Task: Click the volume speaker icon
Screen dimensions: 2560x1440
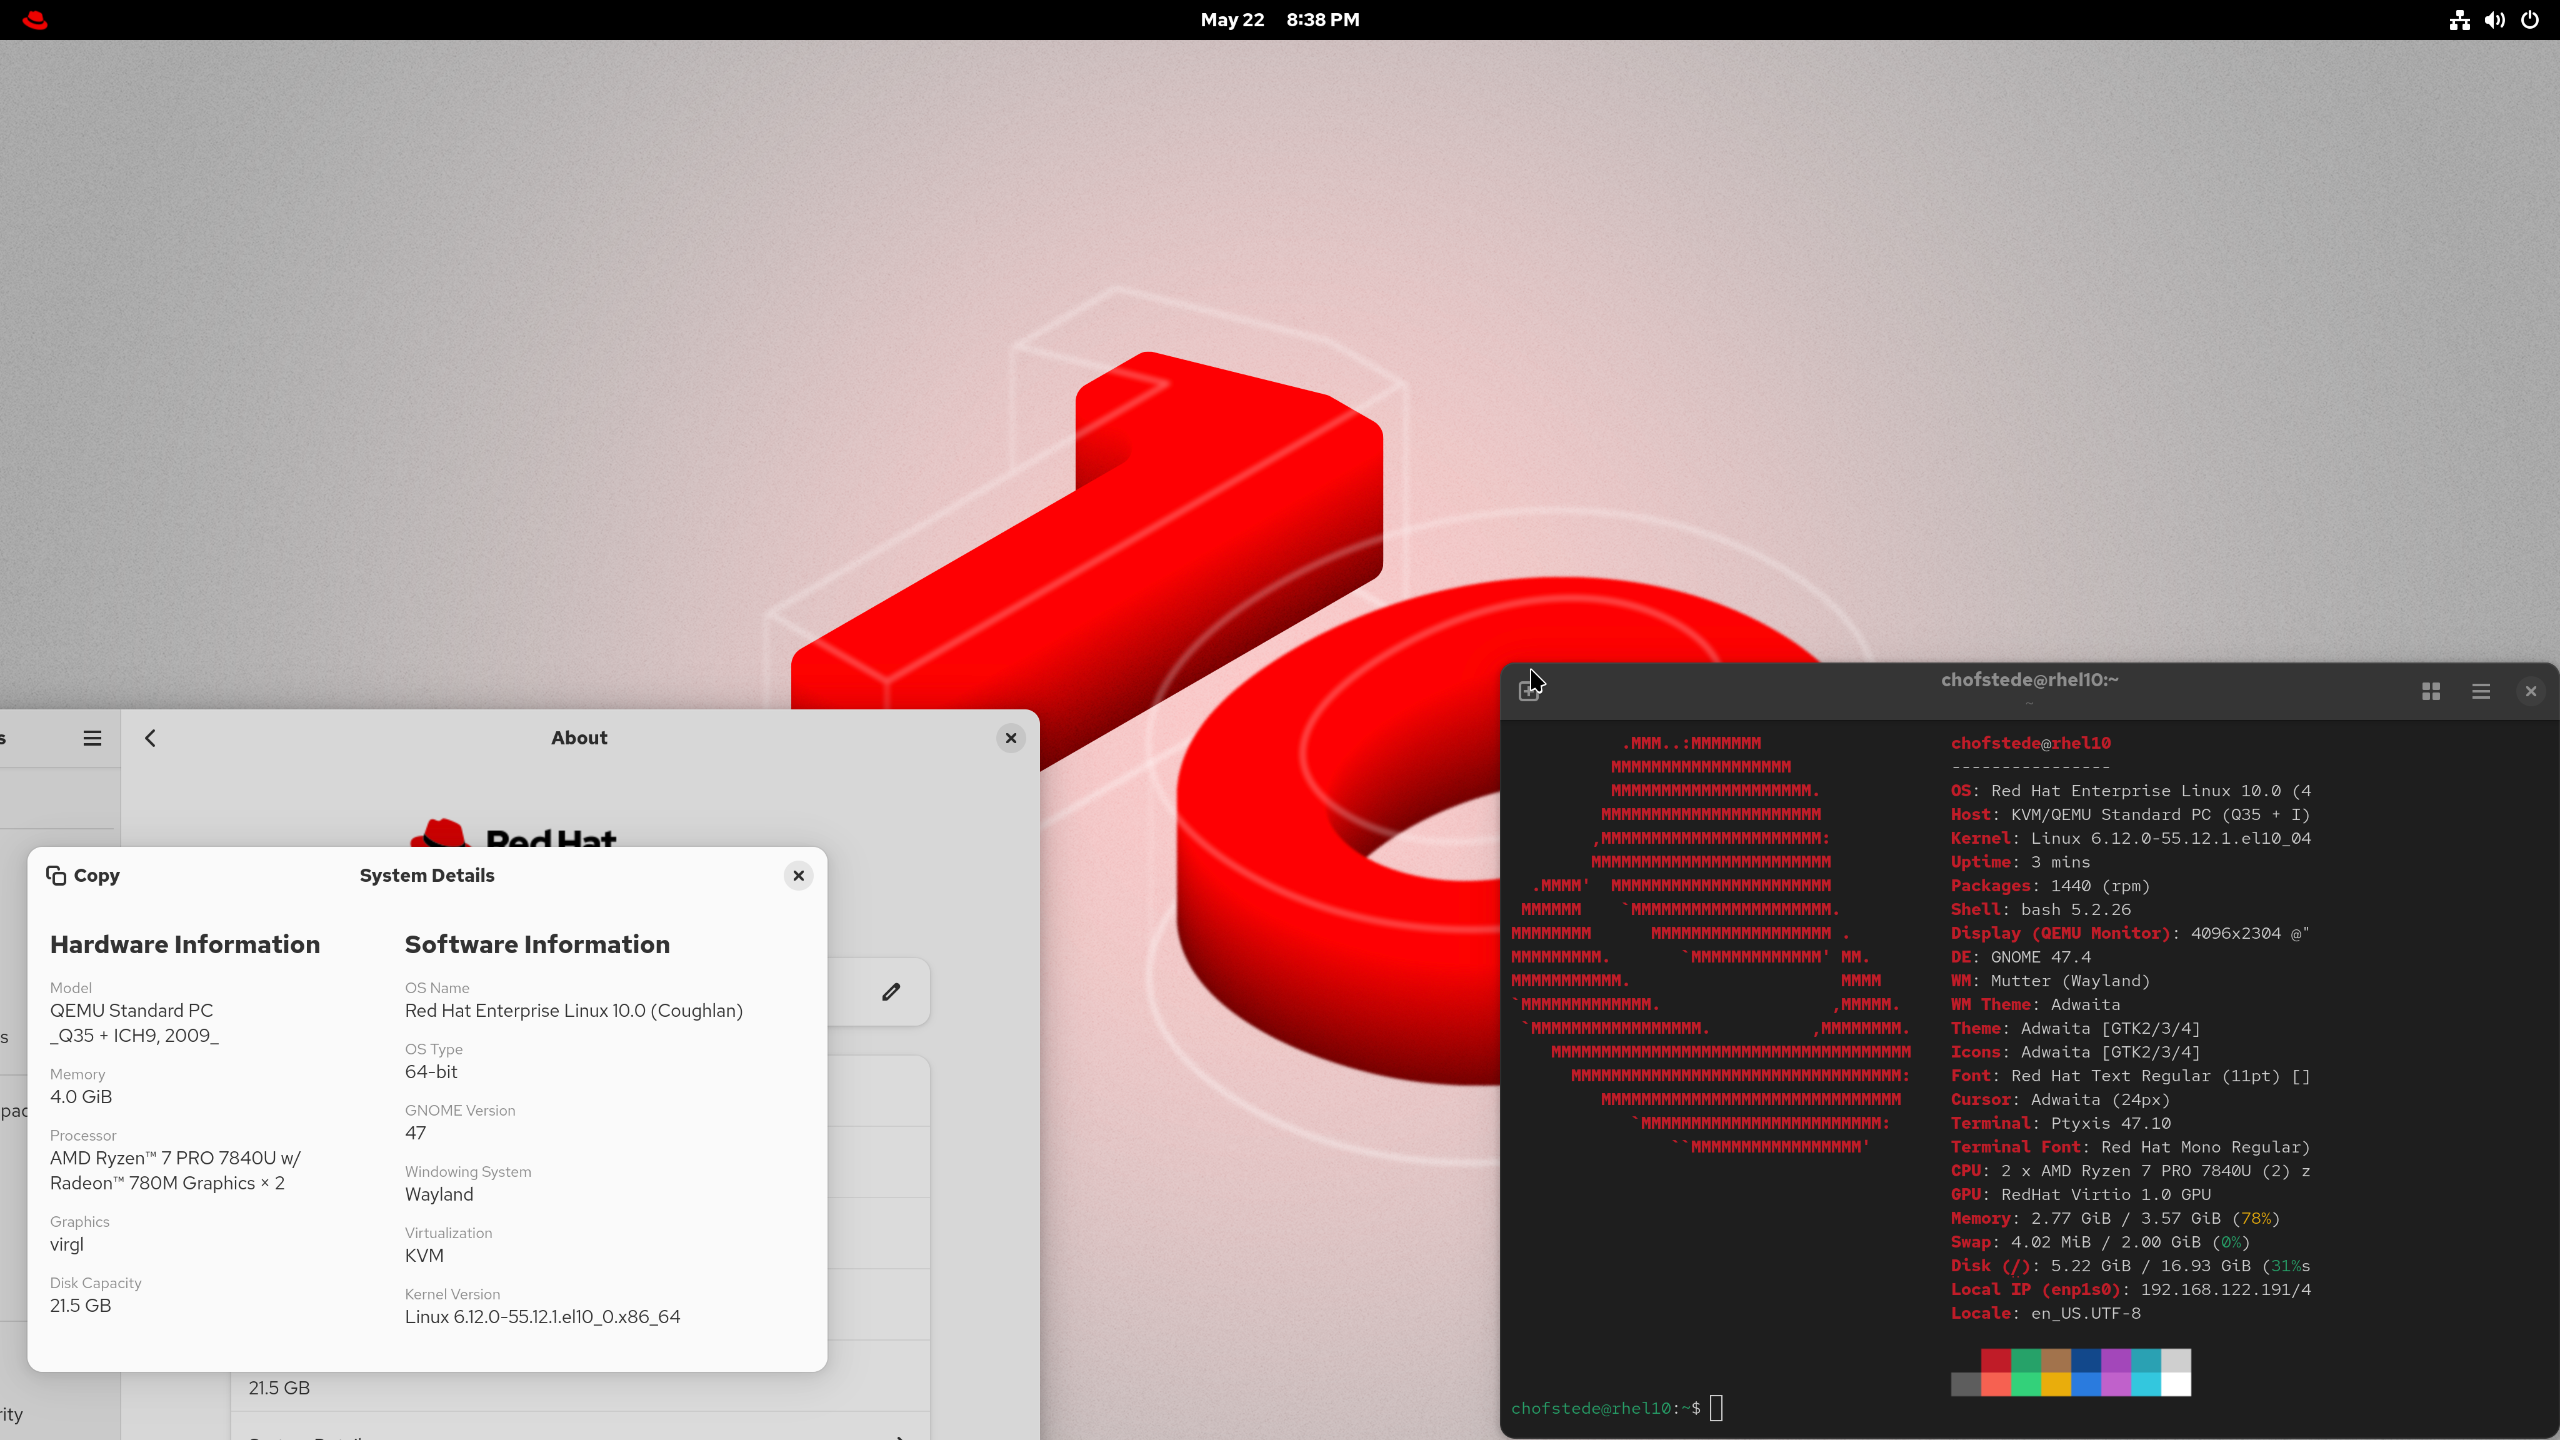Action: 2494,20
